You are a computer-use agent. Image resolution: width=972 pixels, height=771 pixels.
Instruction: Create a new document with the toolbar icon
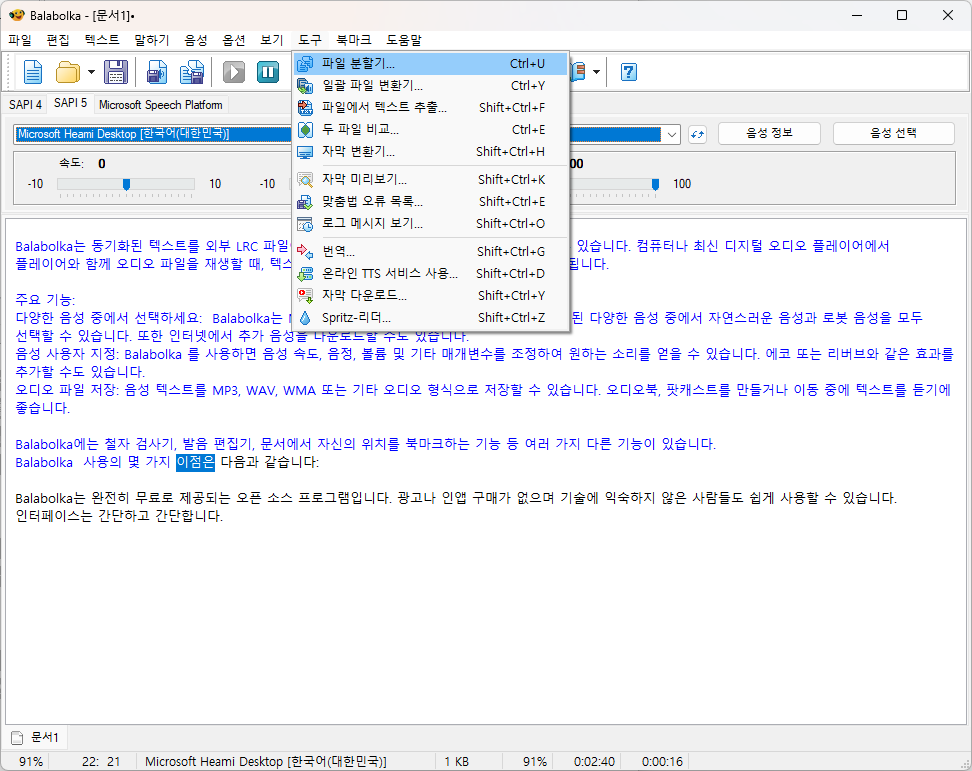point(32,72)
